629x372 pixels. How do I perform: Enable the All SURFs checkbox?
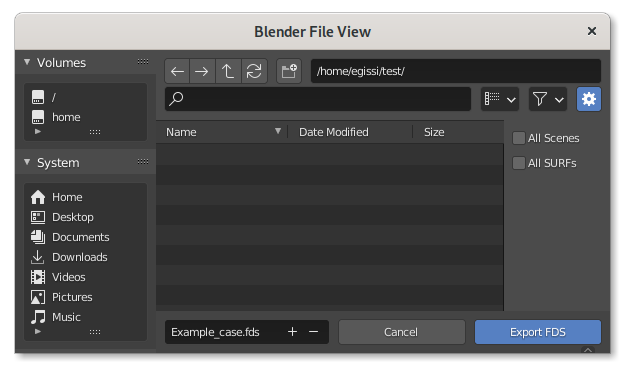[519, 163]
